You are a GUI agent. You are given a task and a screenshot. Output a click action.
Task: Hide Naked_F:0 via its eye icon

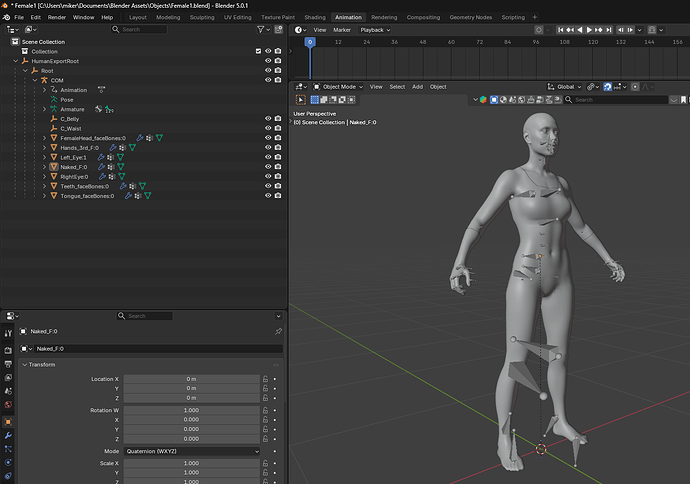coord(268,167)
